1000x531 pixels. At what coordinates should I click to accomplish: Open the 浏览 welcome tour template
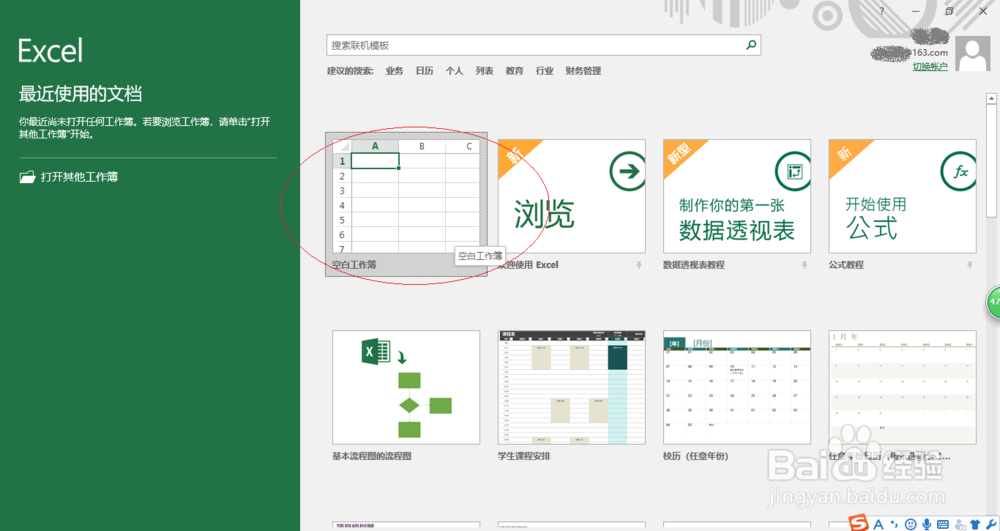click(571, 197)
